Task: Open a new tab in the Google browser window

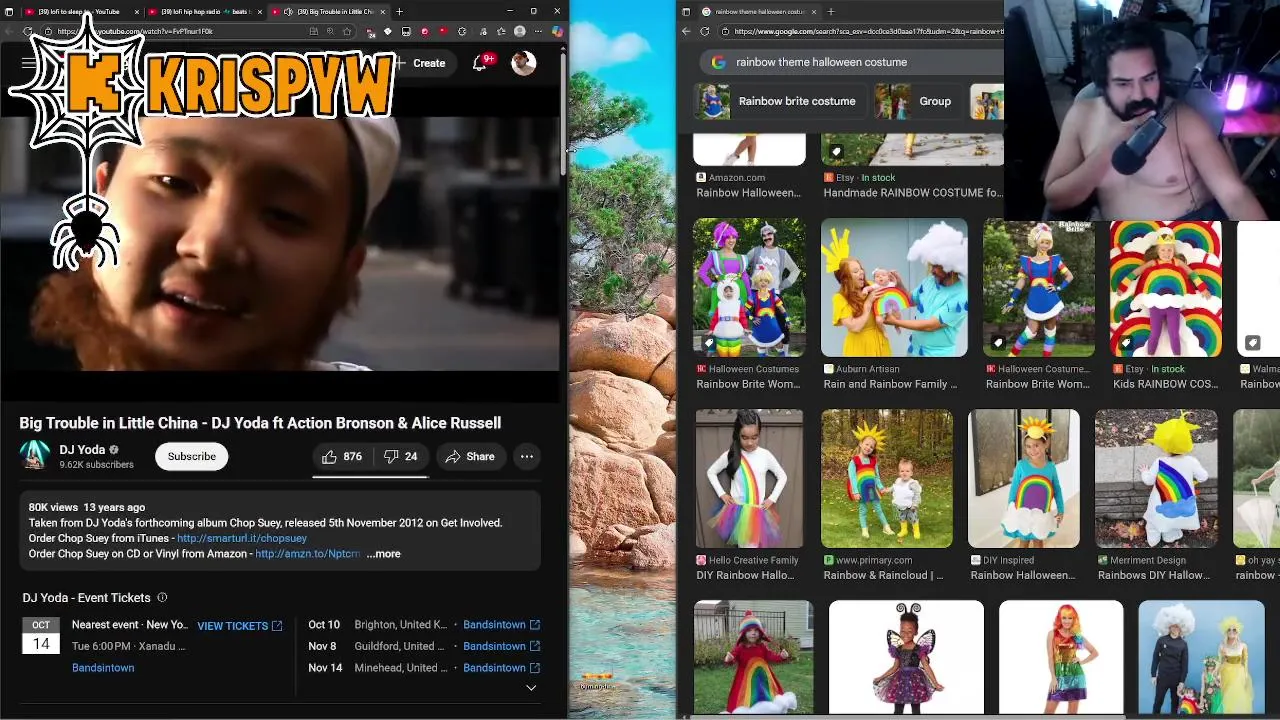Action: 831,11
